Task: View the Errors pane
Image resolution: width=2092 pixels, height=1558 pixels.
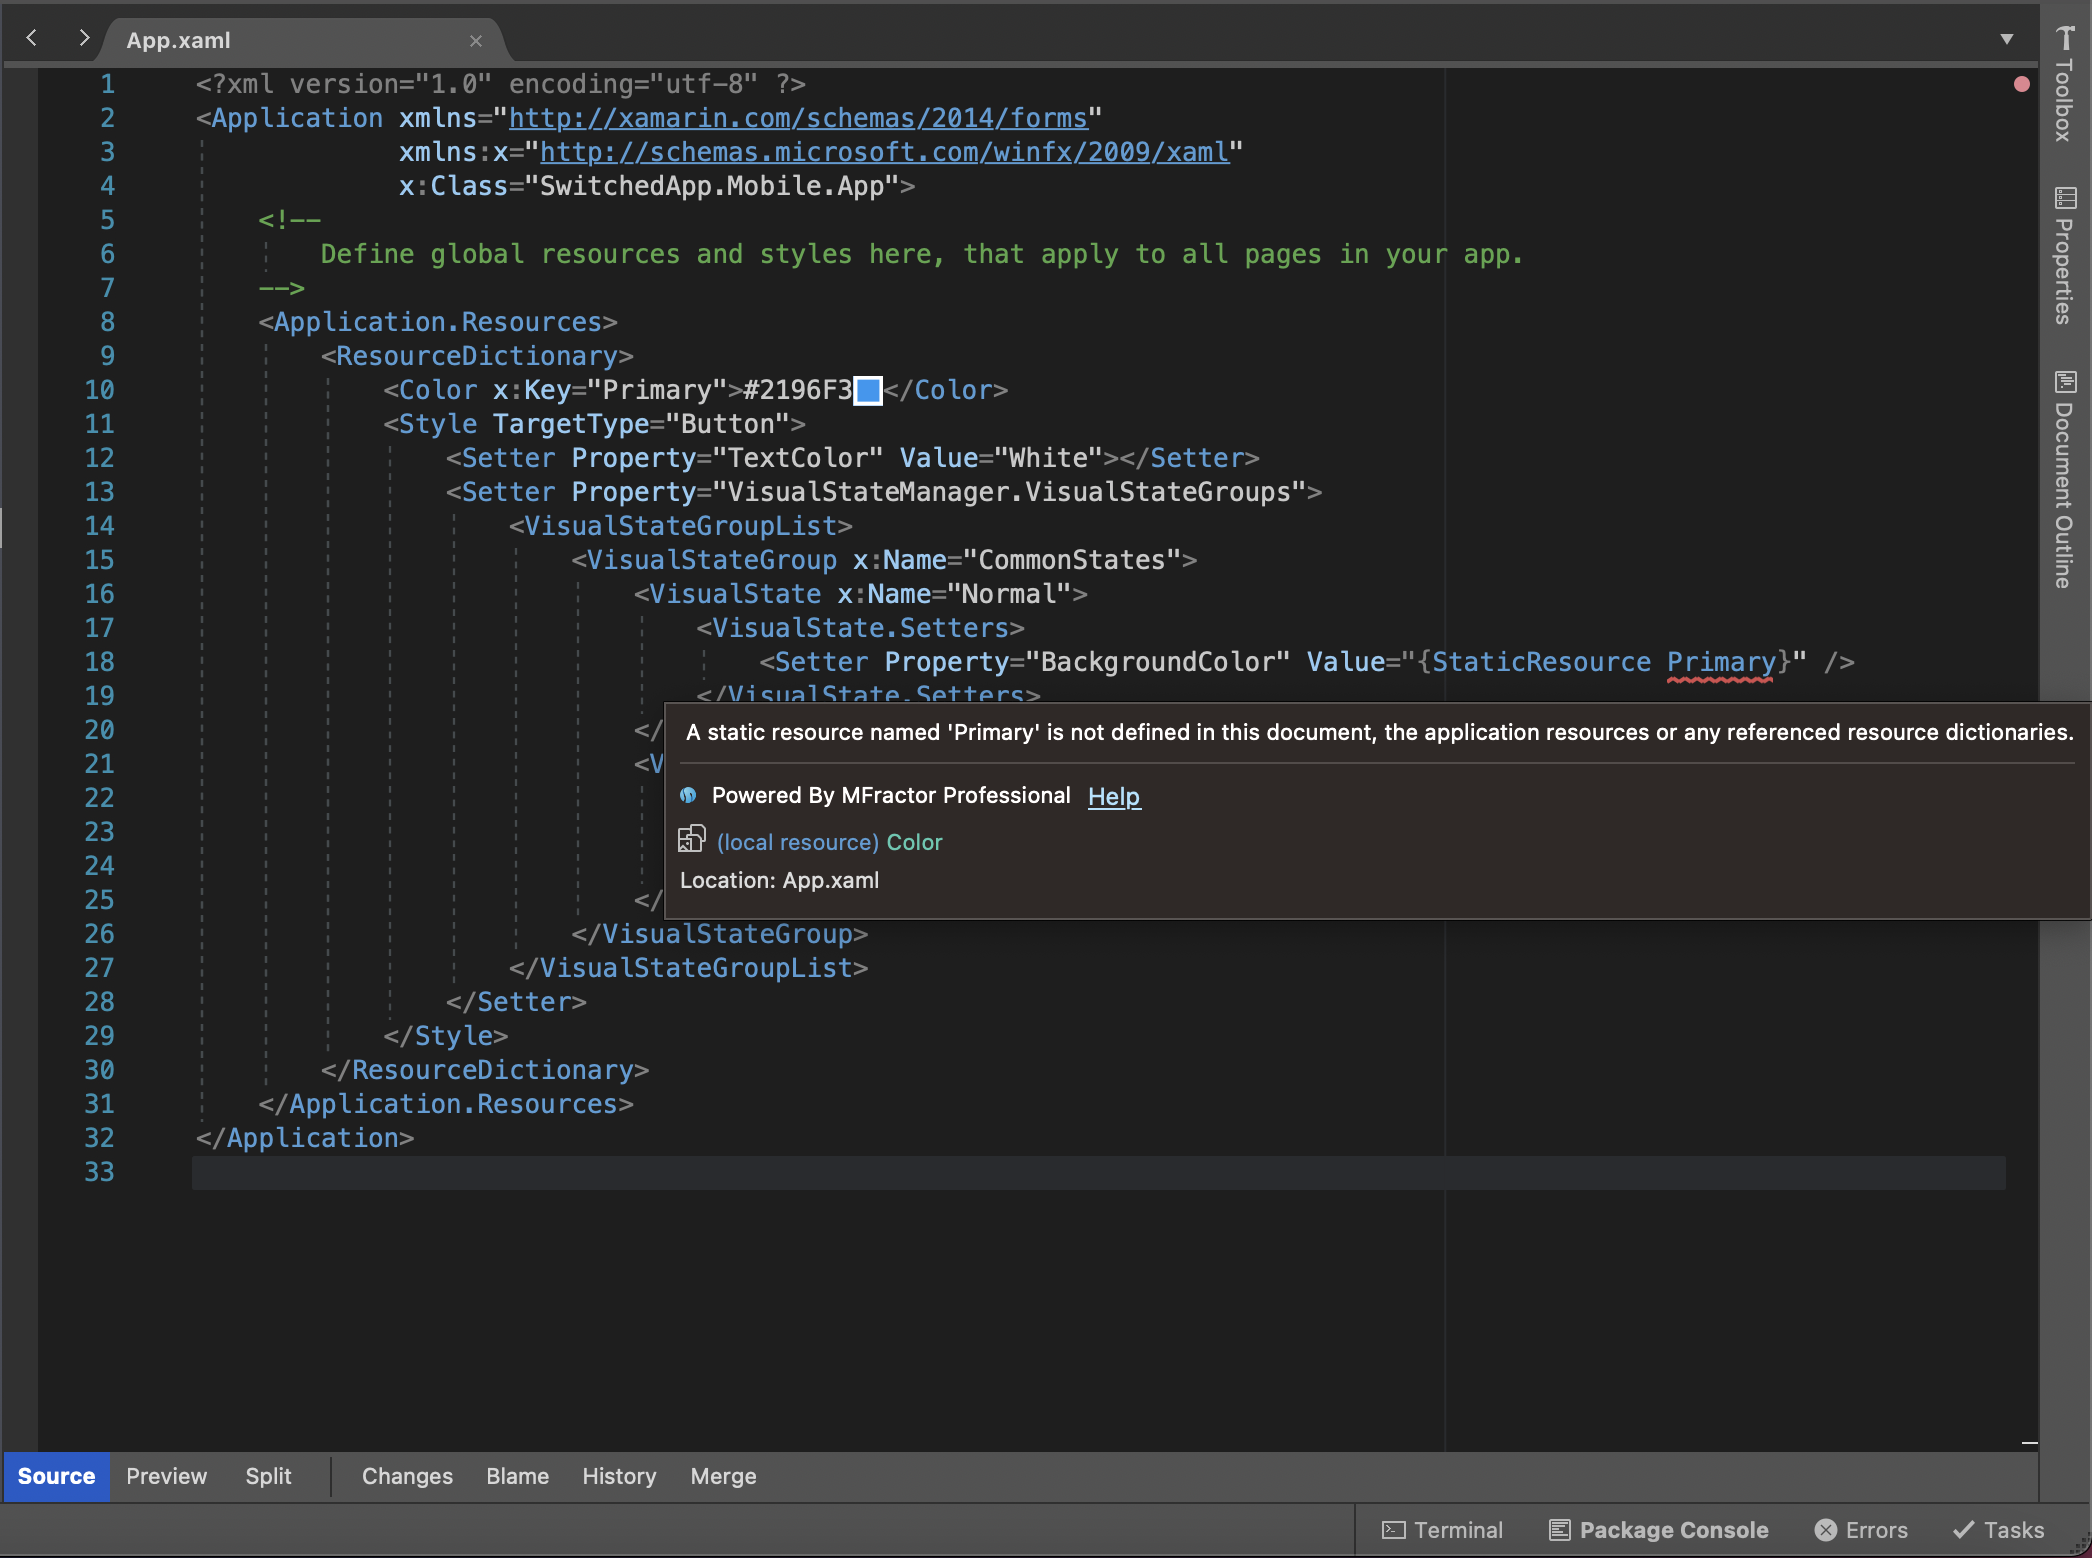Action: pos(1862,1529)
